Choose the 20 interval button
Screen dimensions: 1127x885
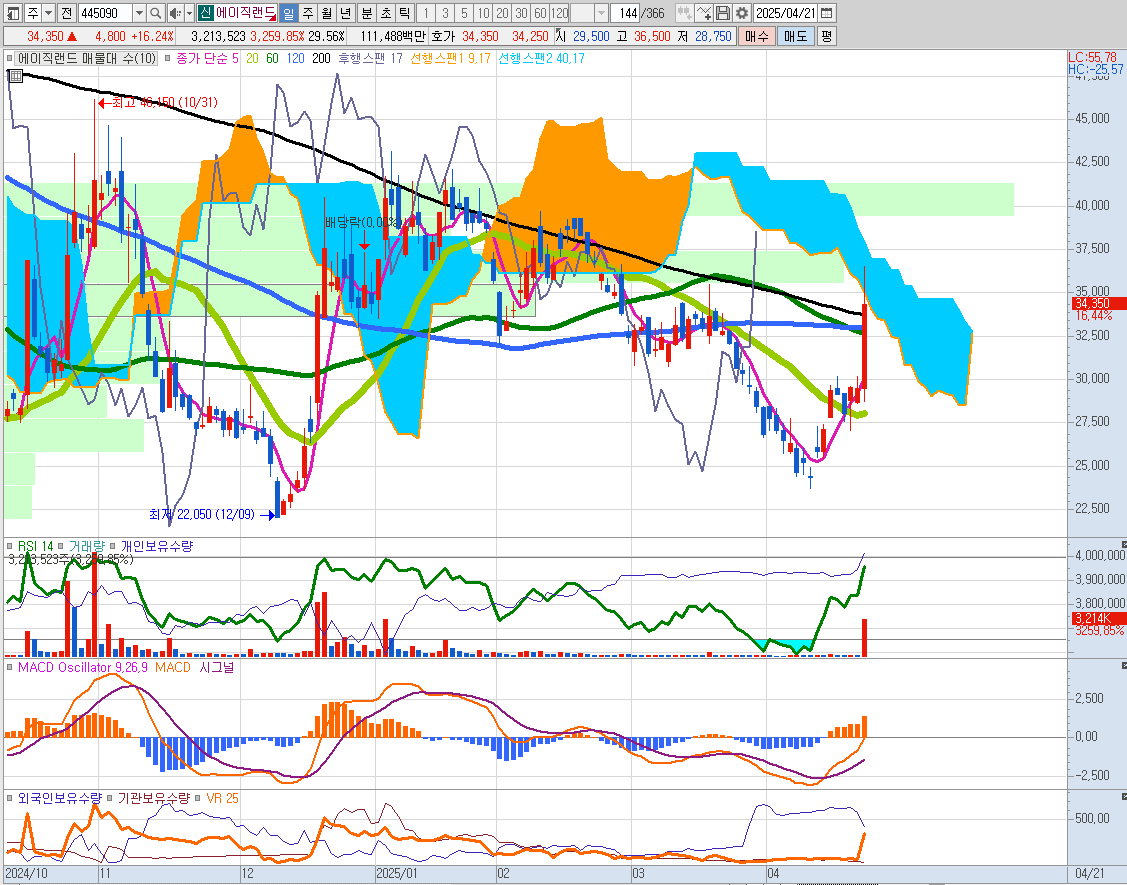502,13
